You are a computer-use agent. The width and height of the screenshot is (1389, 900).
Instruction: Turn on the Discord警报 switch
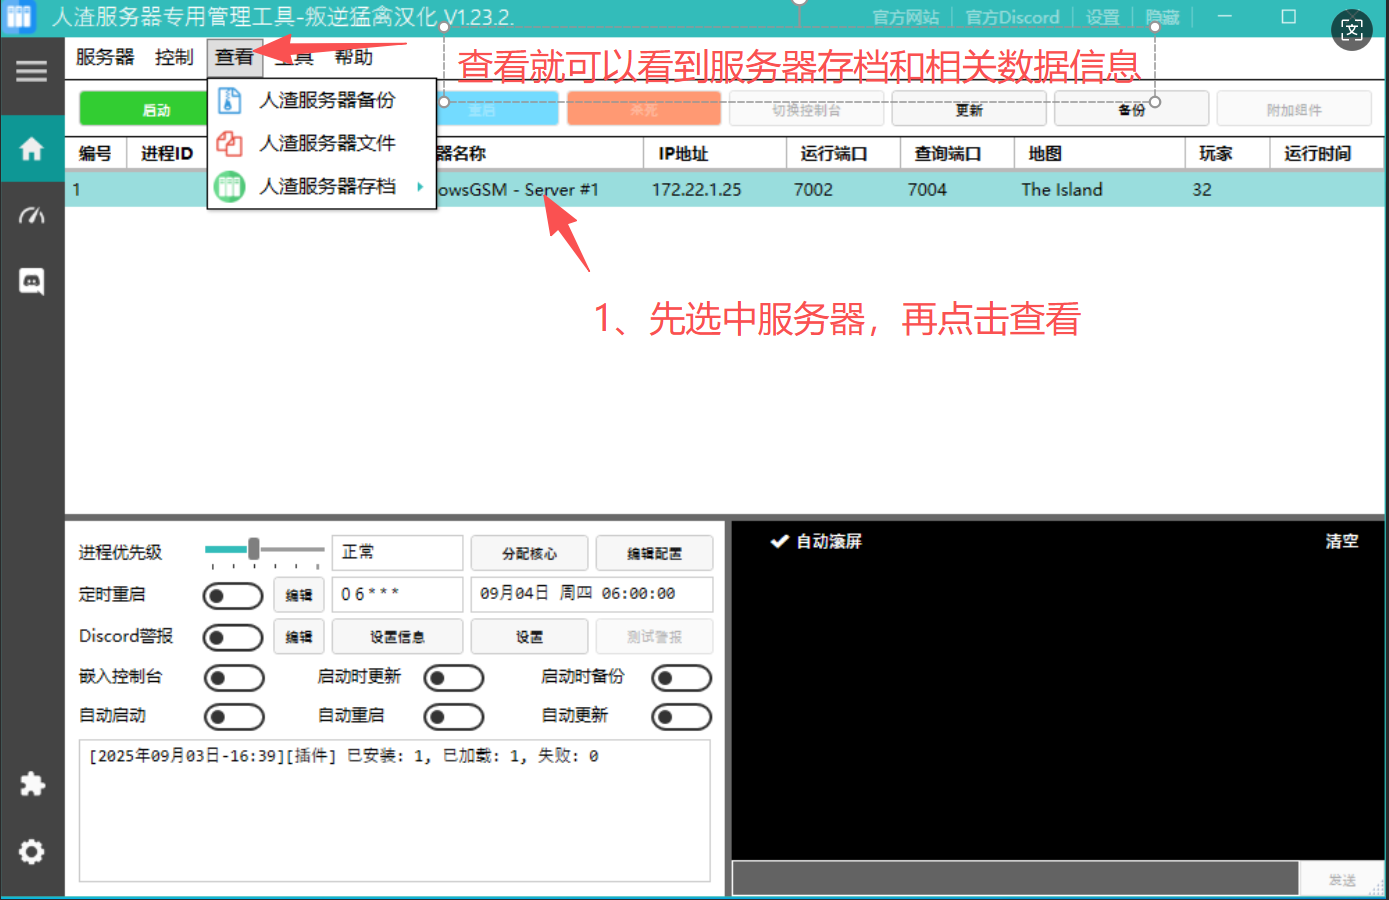click(233, 637)
